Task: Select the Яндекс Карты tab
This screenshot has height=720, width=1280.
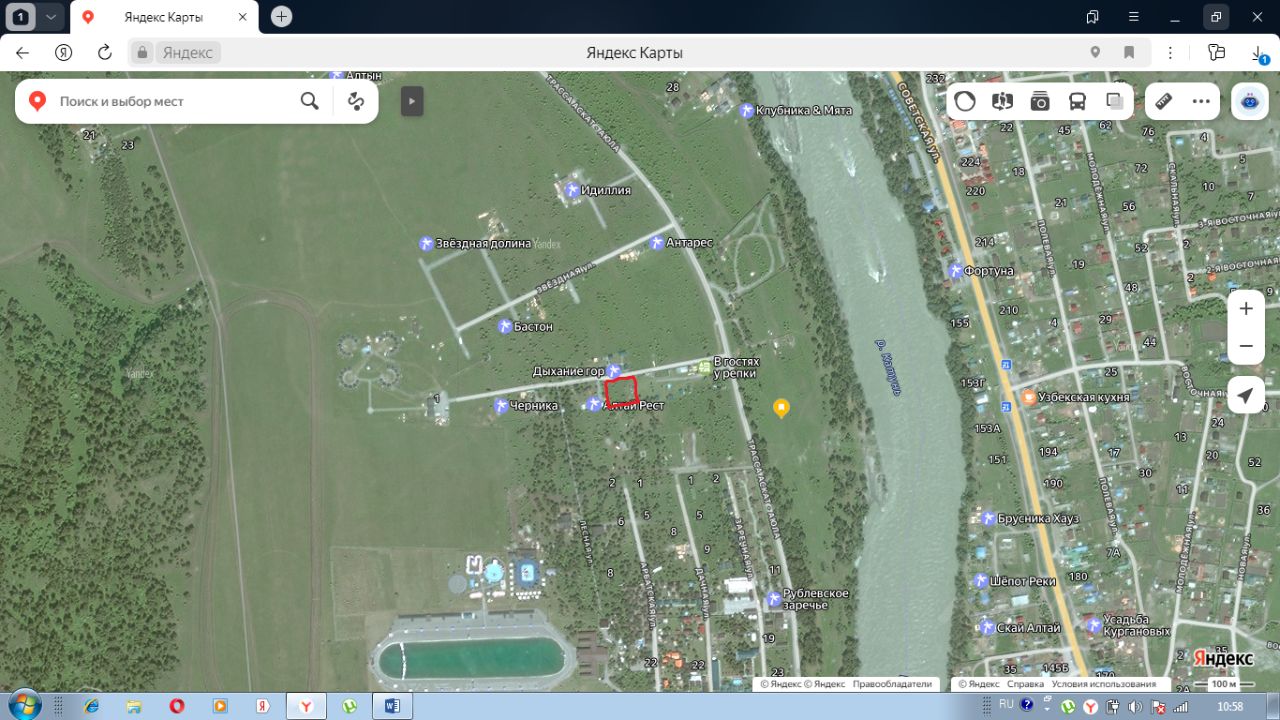Action: [x=165, y=17]
